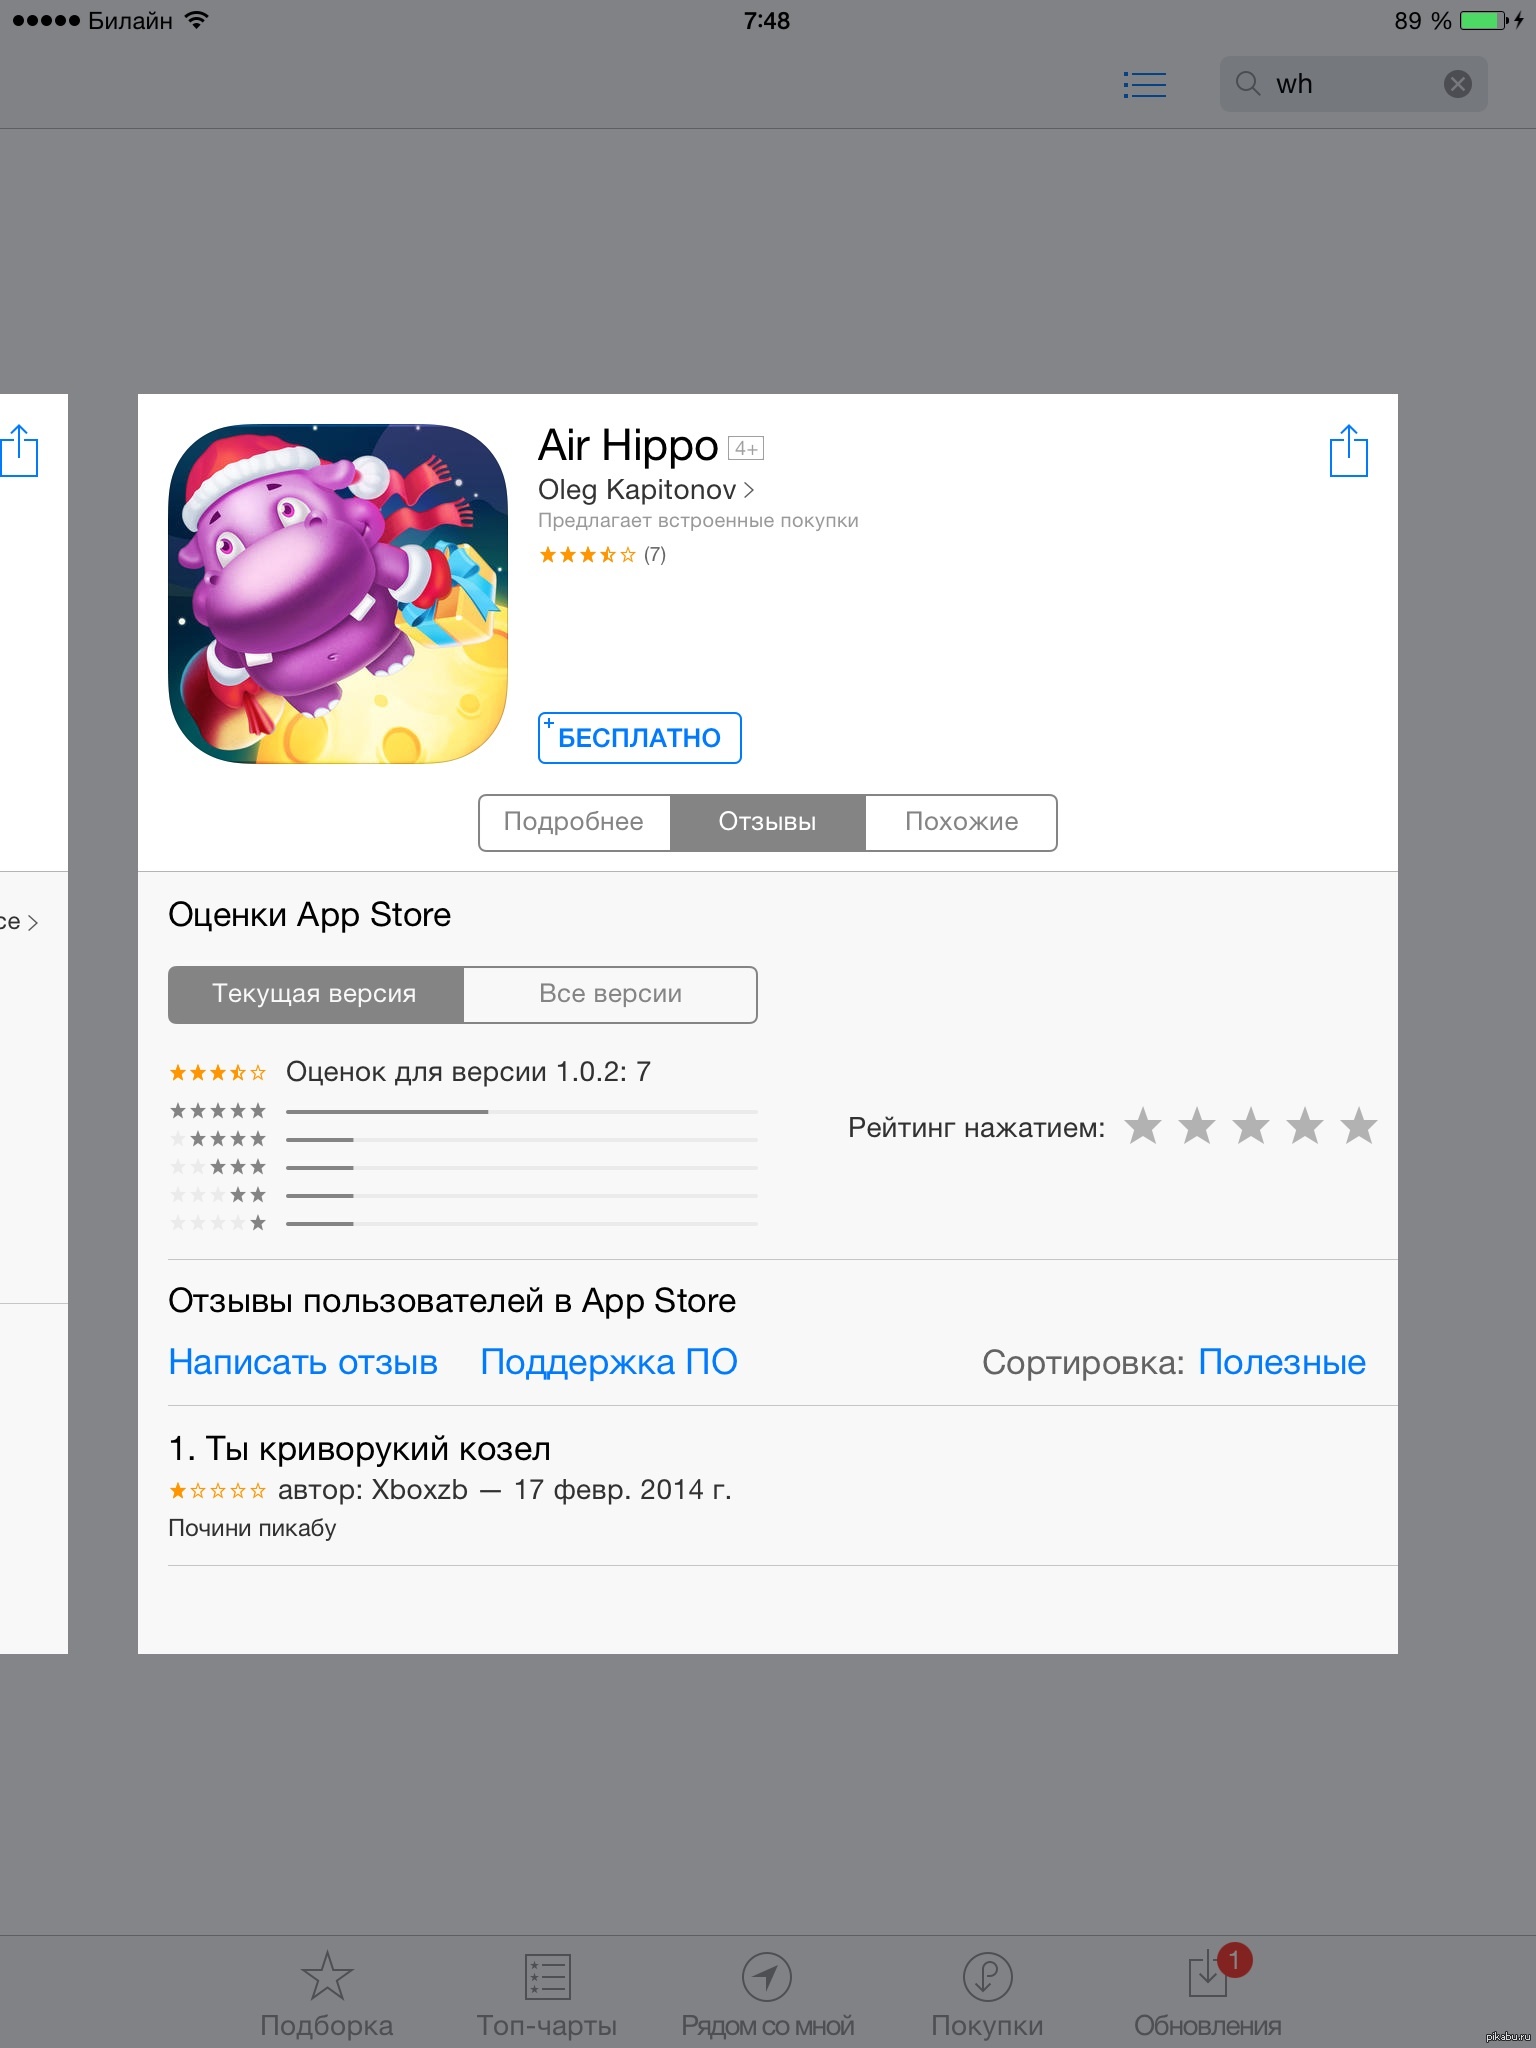Tap the search field containing wh
The width and height of the screenshot is (1536, 2048).
tap(1353, 84)
